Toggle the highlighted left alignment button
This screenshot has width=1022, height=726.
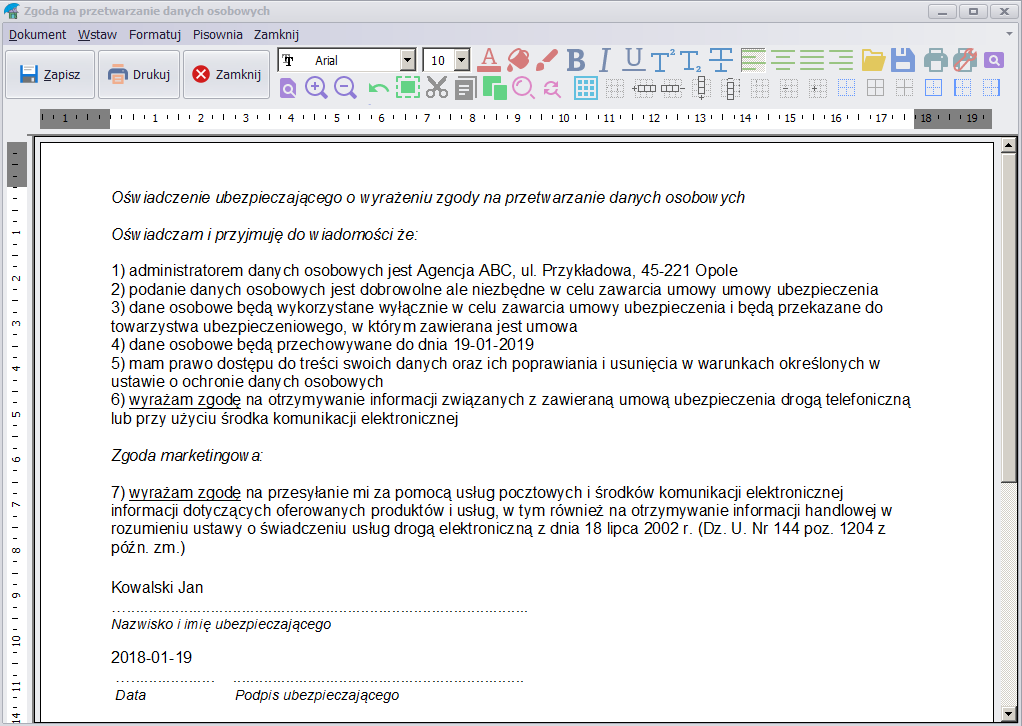[753, 61]
